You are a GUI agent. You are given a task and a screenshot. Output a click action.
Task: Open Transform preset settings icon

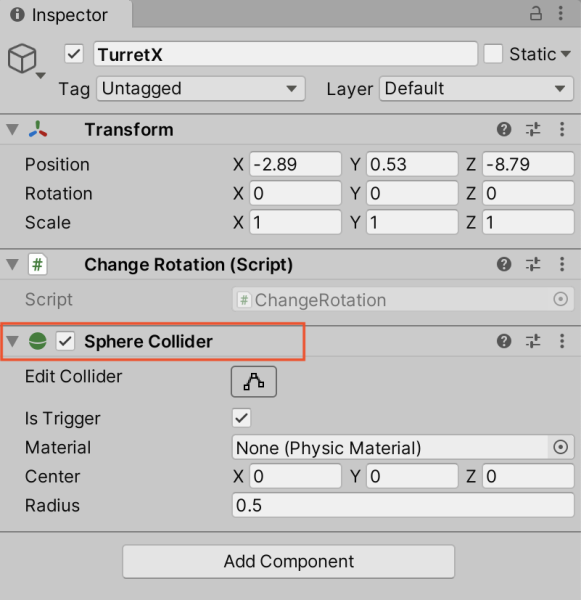point(533,129)
